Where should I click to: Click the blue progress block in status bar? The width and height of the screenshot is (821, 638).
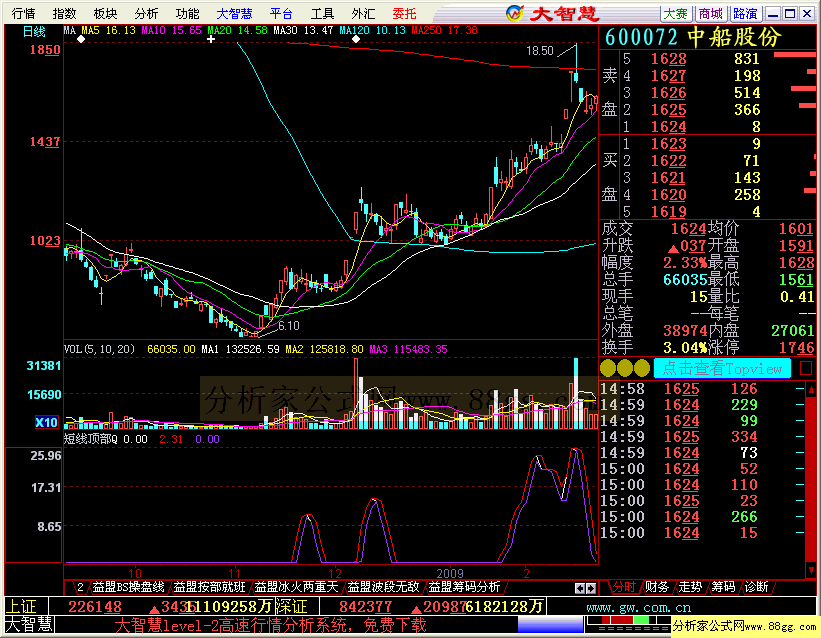pos(550,624)
